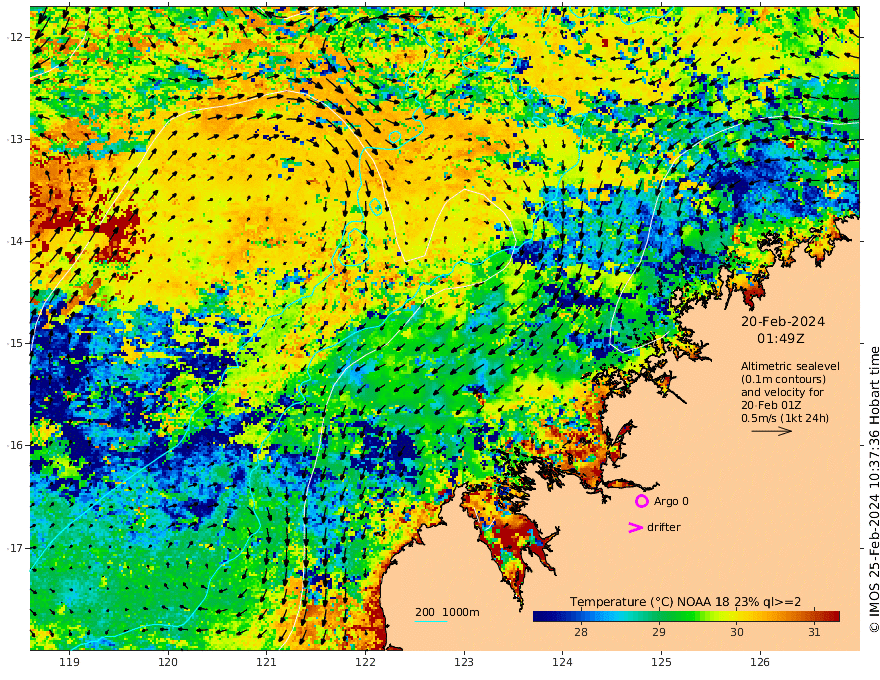Click the IMOS copyright timestamp text
The width and height of the screenshot is (880, 680).
(x=873, y=489)
